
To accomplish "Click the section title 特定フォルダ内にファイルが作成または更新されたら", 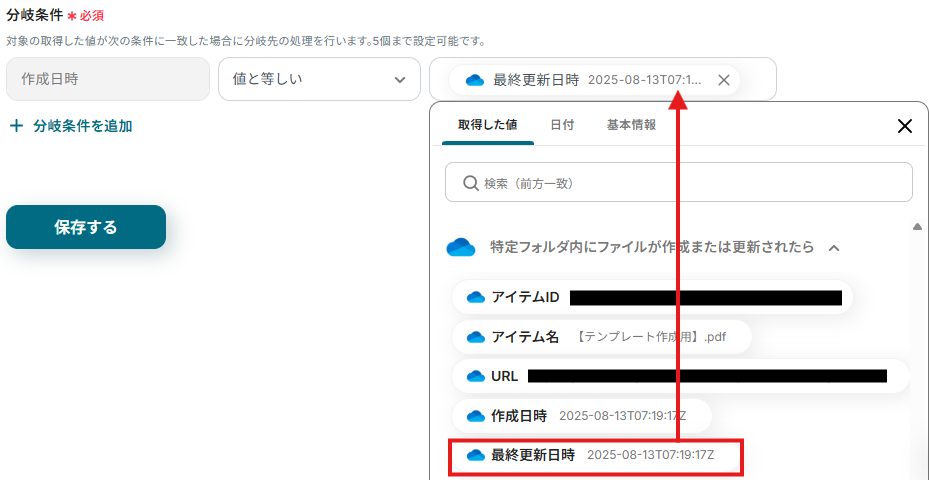I will (x=652, y=247).
